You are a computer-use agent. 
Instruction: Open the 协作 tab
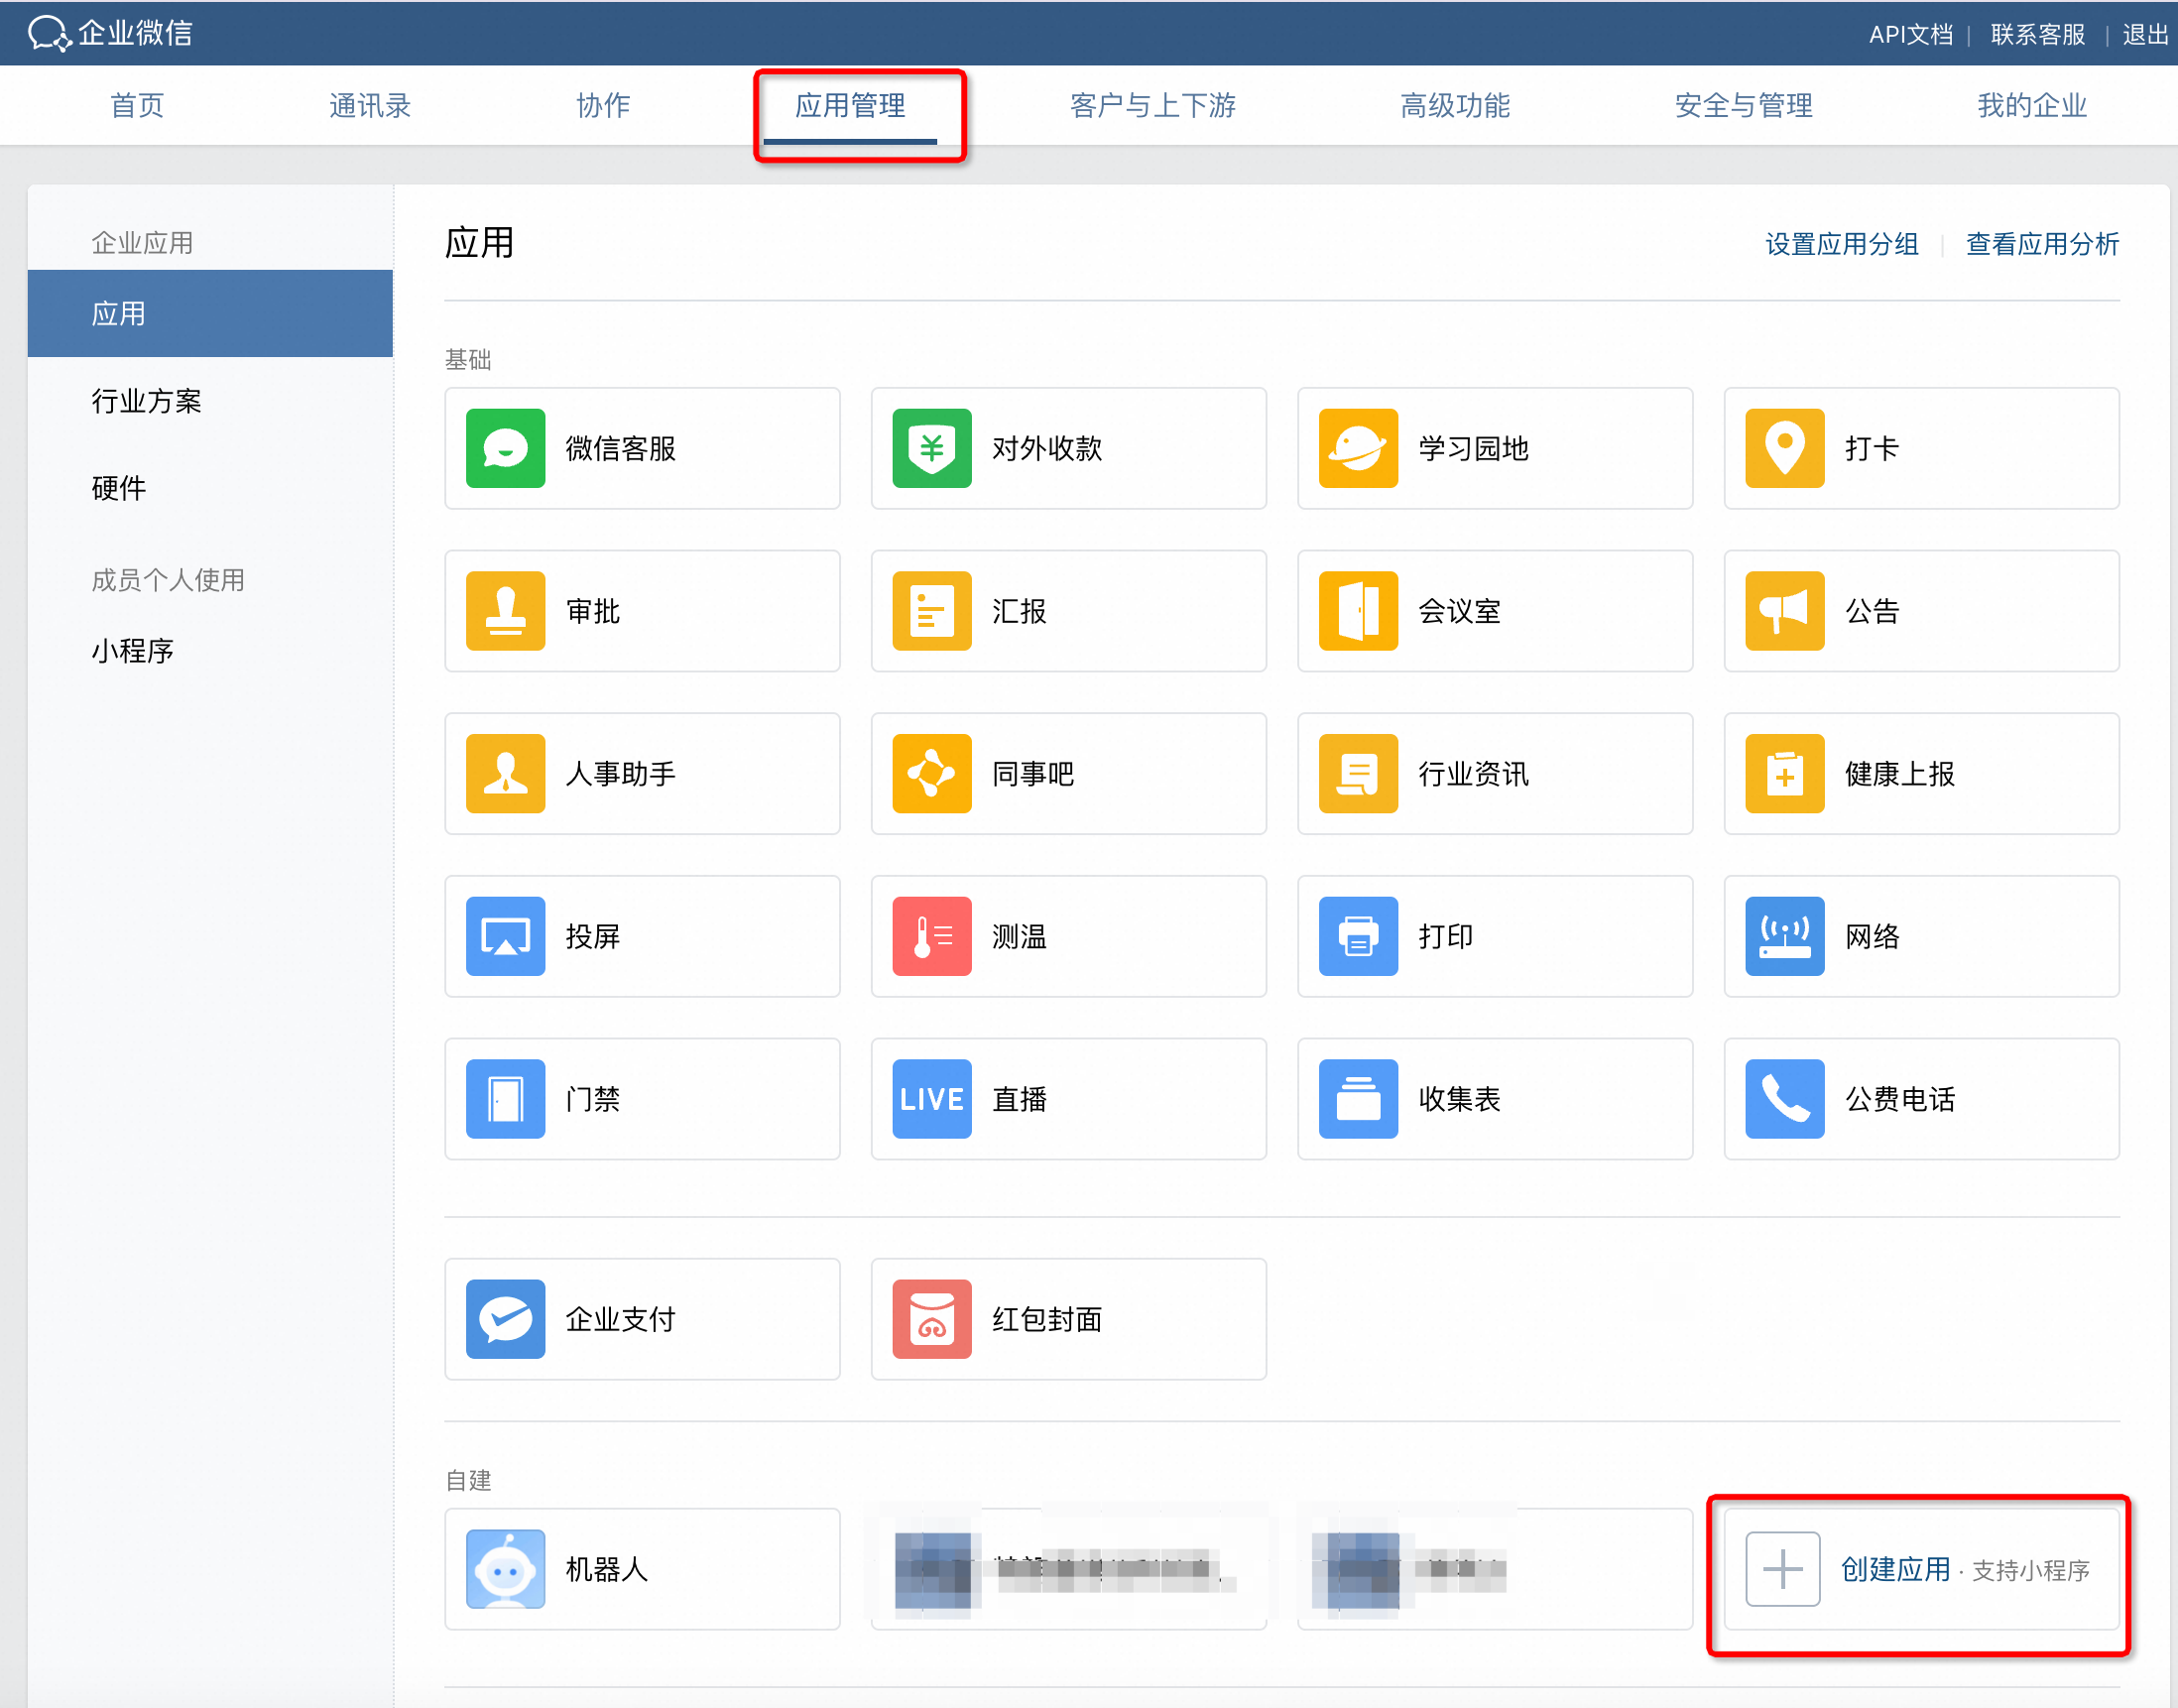coord(603,105)
